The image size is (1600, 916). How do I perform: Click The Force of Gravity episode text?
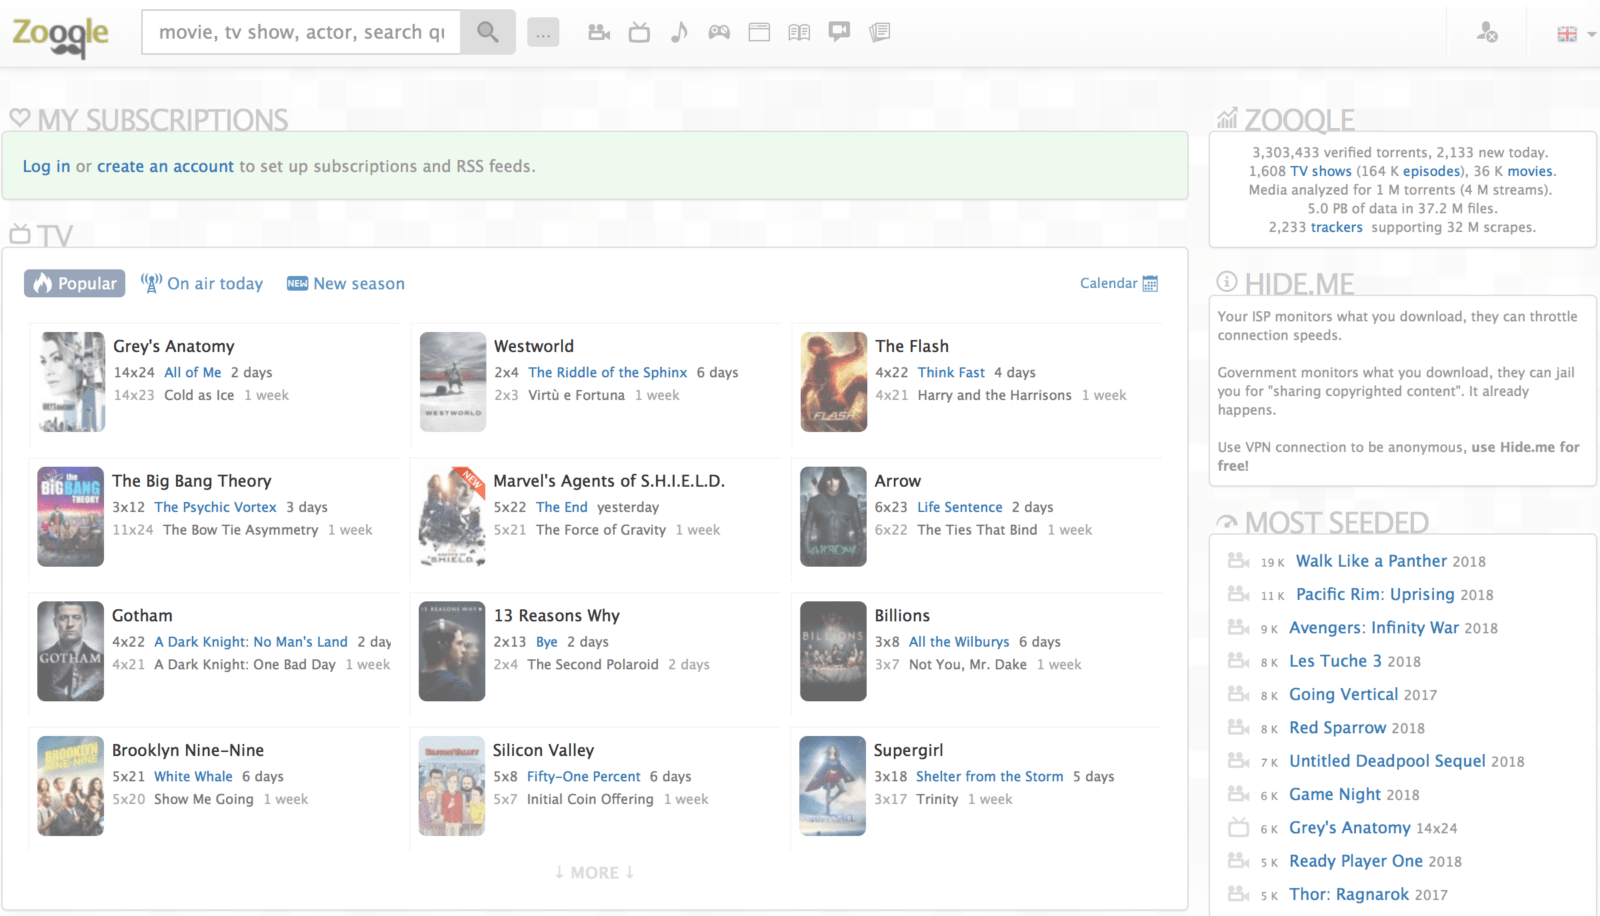coord(601,530)
